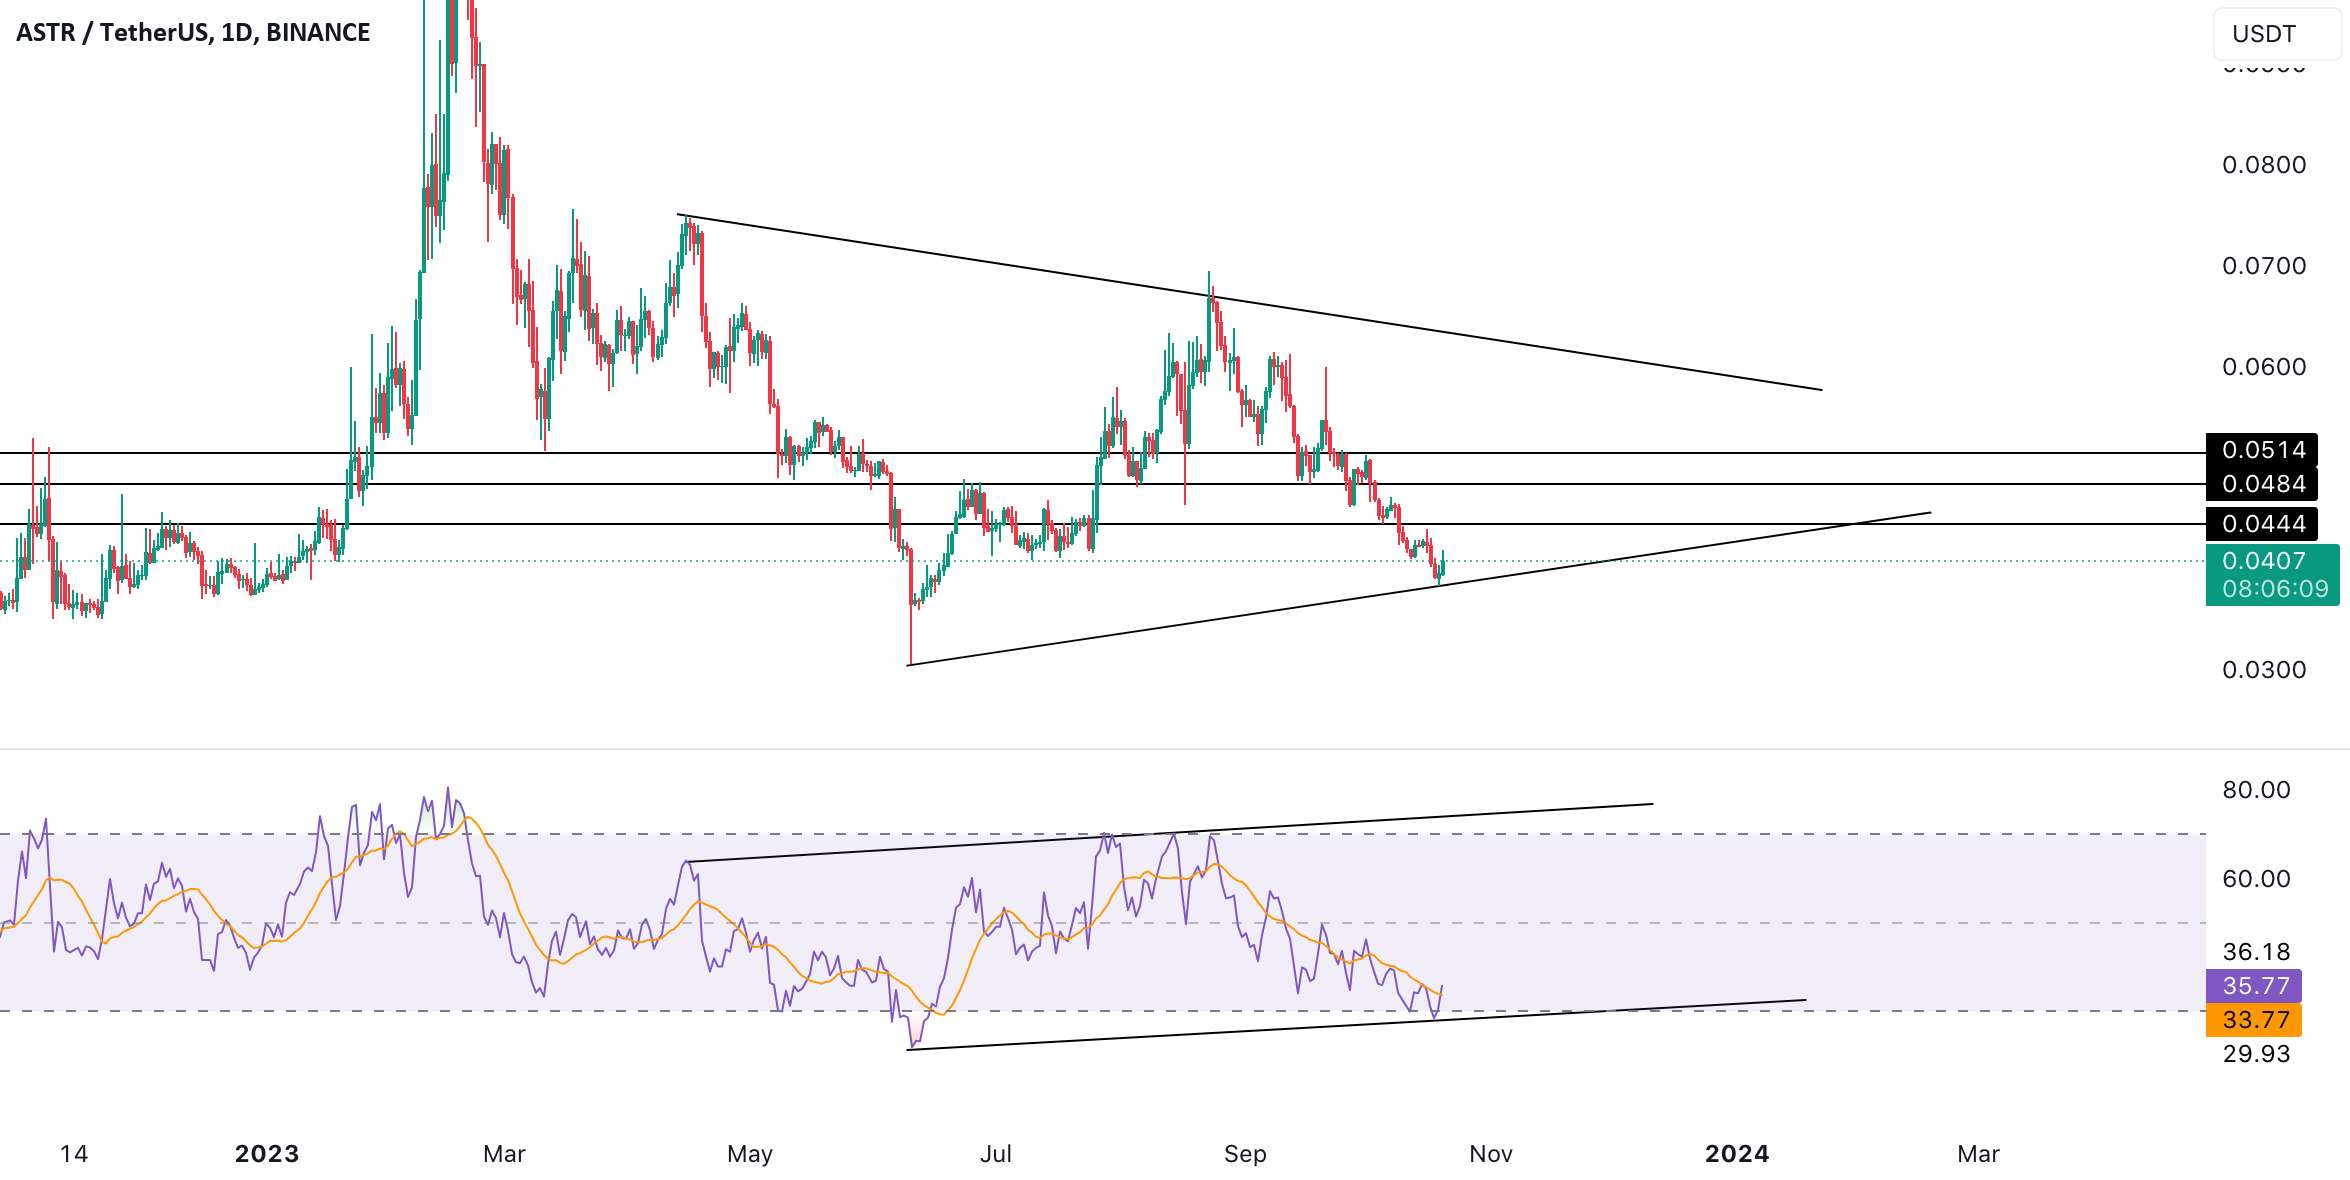Select the 0.0444 horizontal line price label
2350x1180 pixels.
point(2262,524)
